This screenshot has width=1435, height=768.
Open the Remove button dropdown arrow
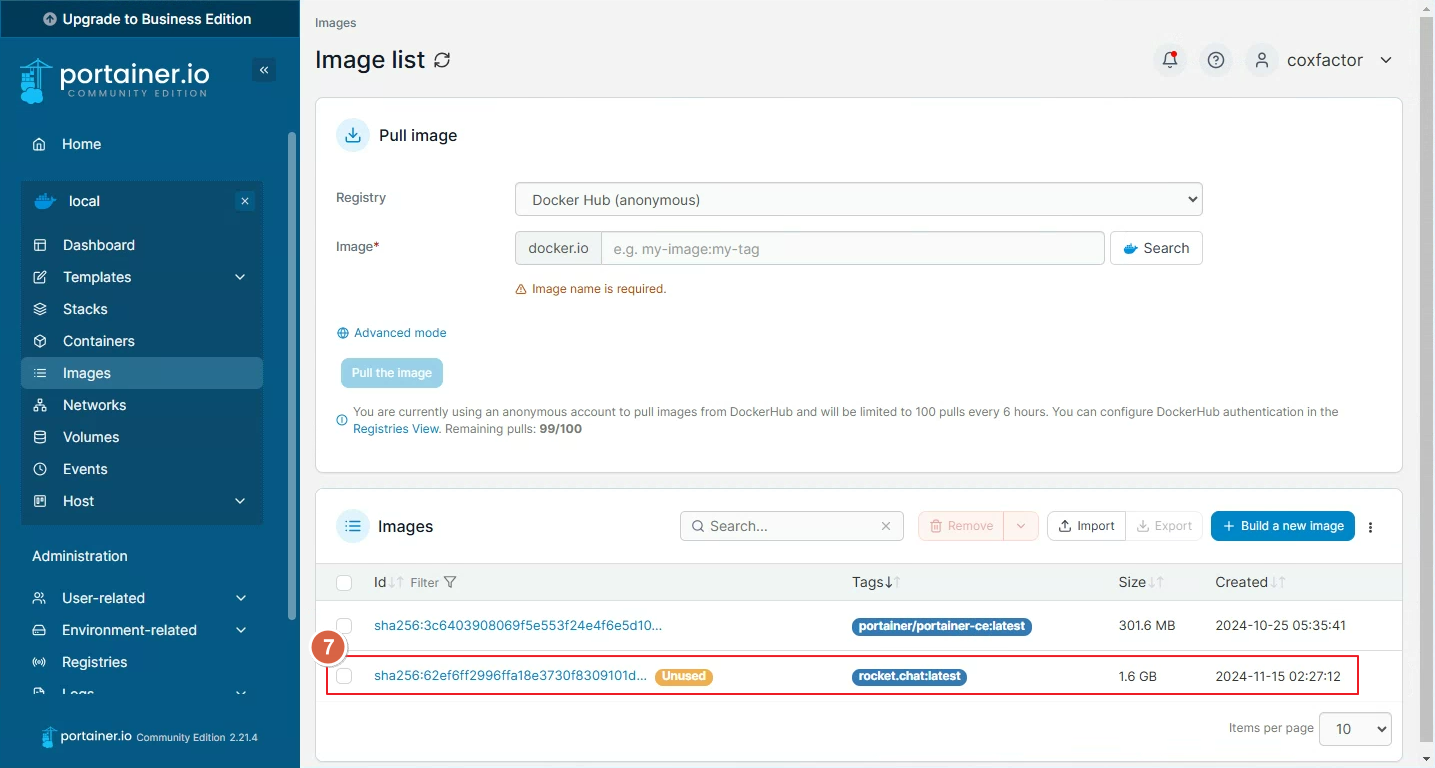1021,526
